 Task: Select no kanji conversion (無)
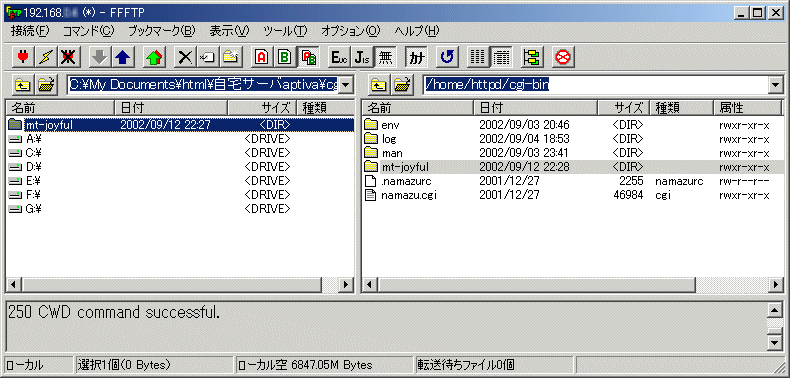click(385, 57)
